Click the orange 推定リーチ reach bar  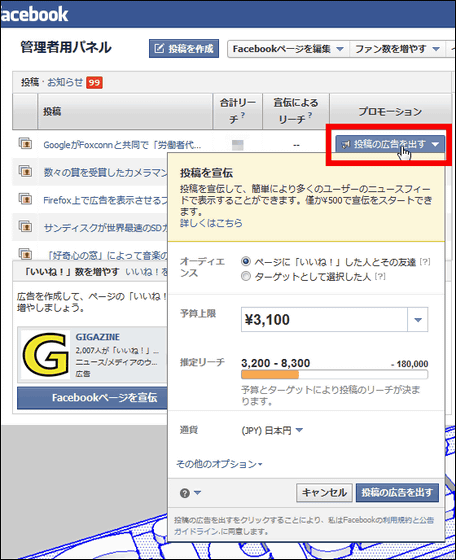click(270, 375)
